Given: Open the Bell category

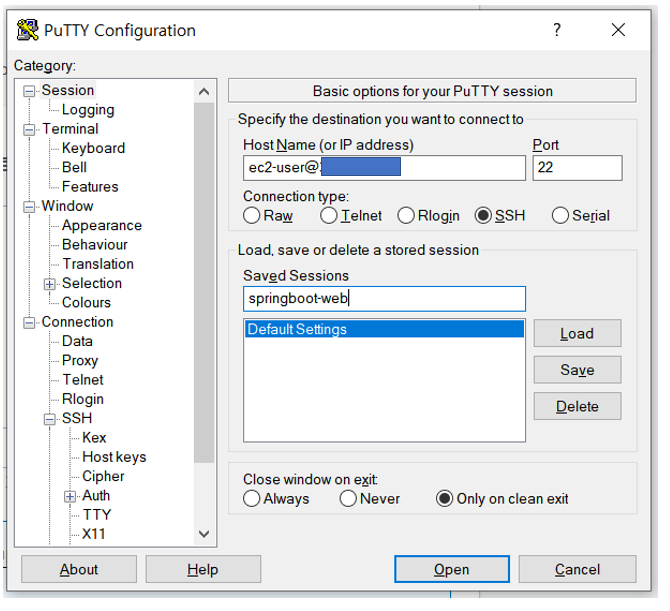Looking at the screenshot, I should pos(74,167).
